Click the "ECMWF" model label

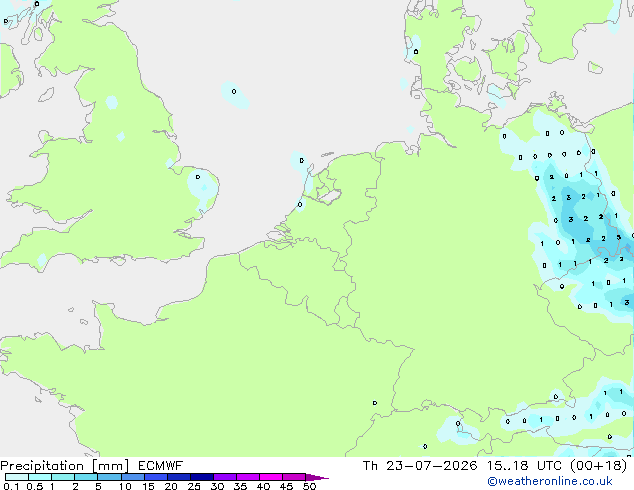coord(161,466)
